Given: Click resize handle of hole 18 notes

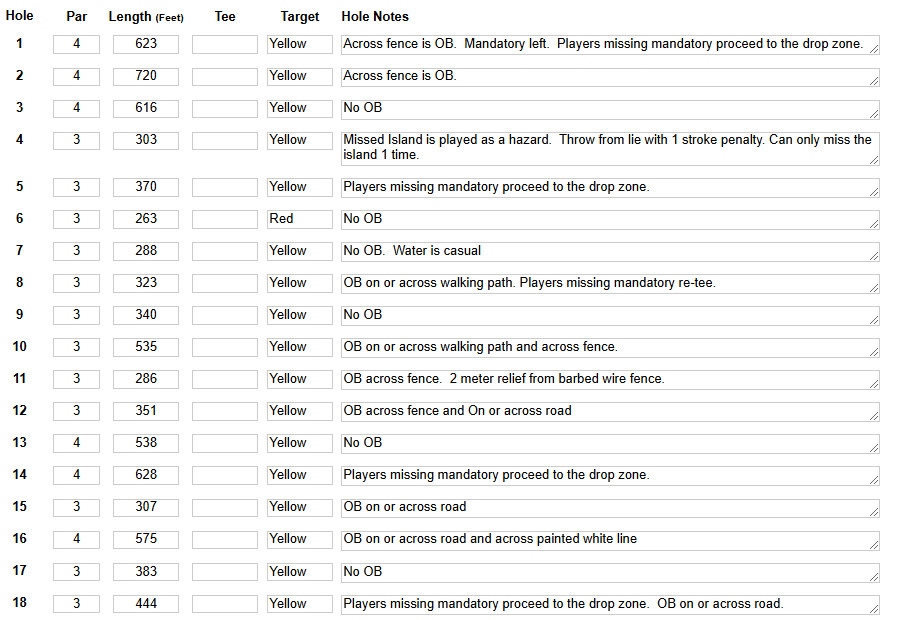Looking at the screenshot, I should (874, 609).
